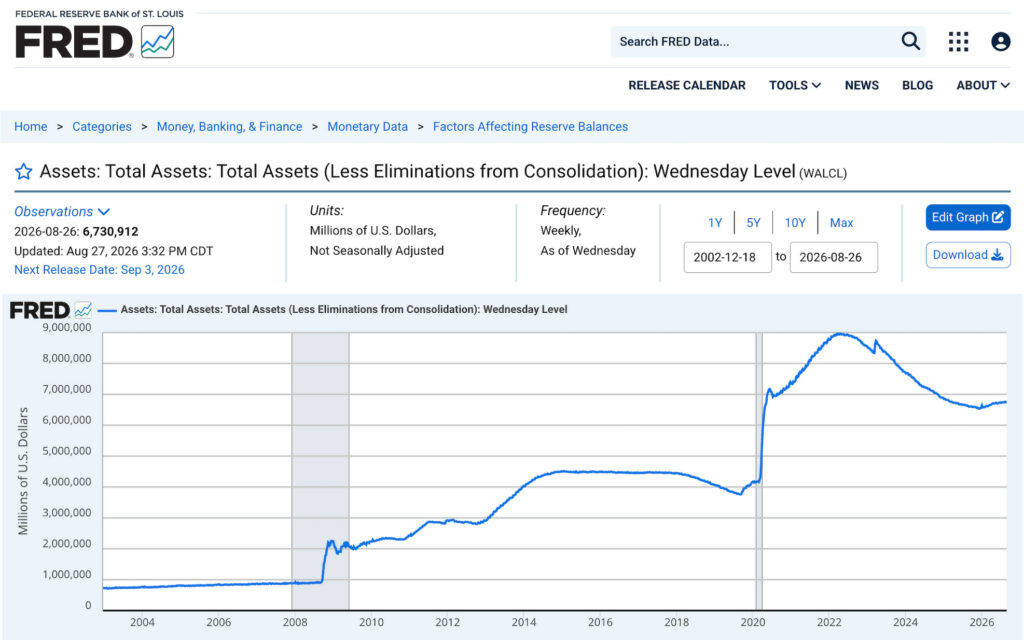Select the Max date range
Image resolution: width=1024 pixels, height=640 pixels.
pyautogui.click(x=841, y=223)
